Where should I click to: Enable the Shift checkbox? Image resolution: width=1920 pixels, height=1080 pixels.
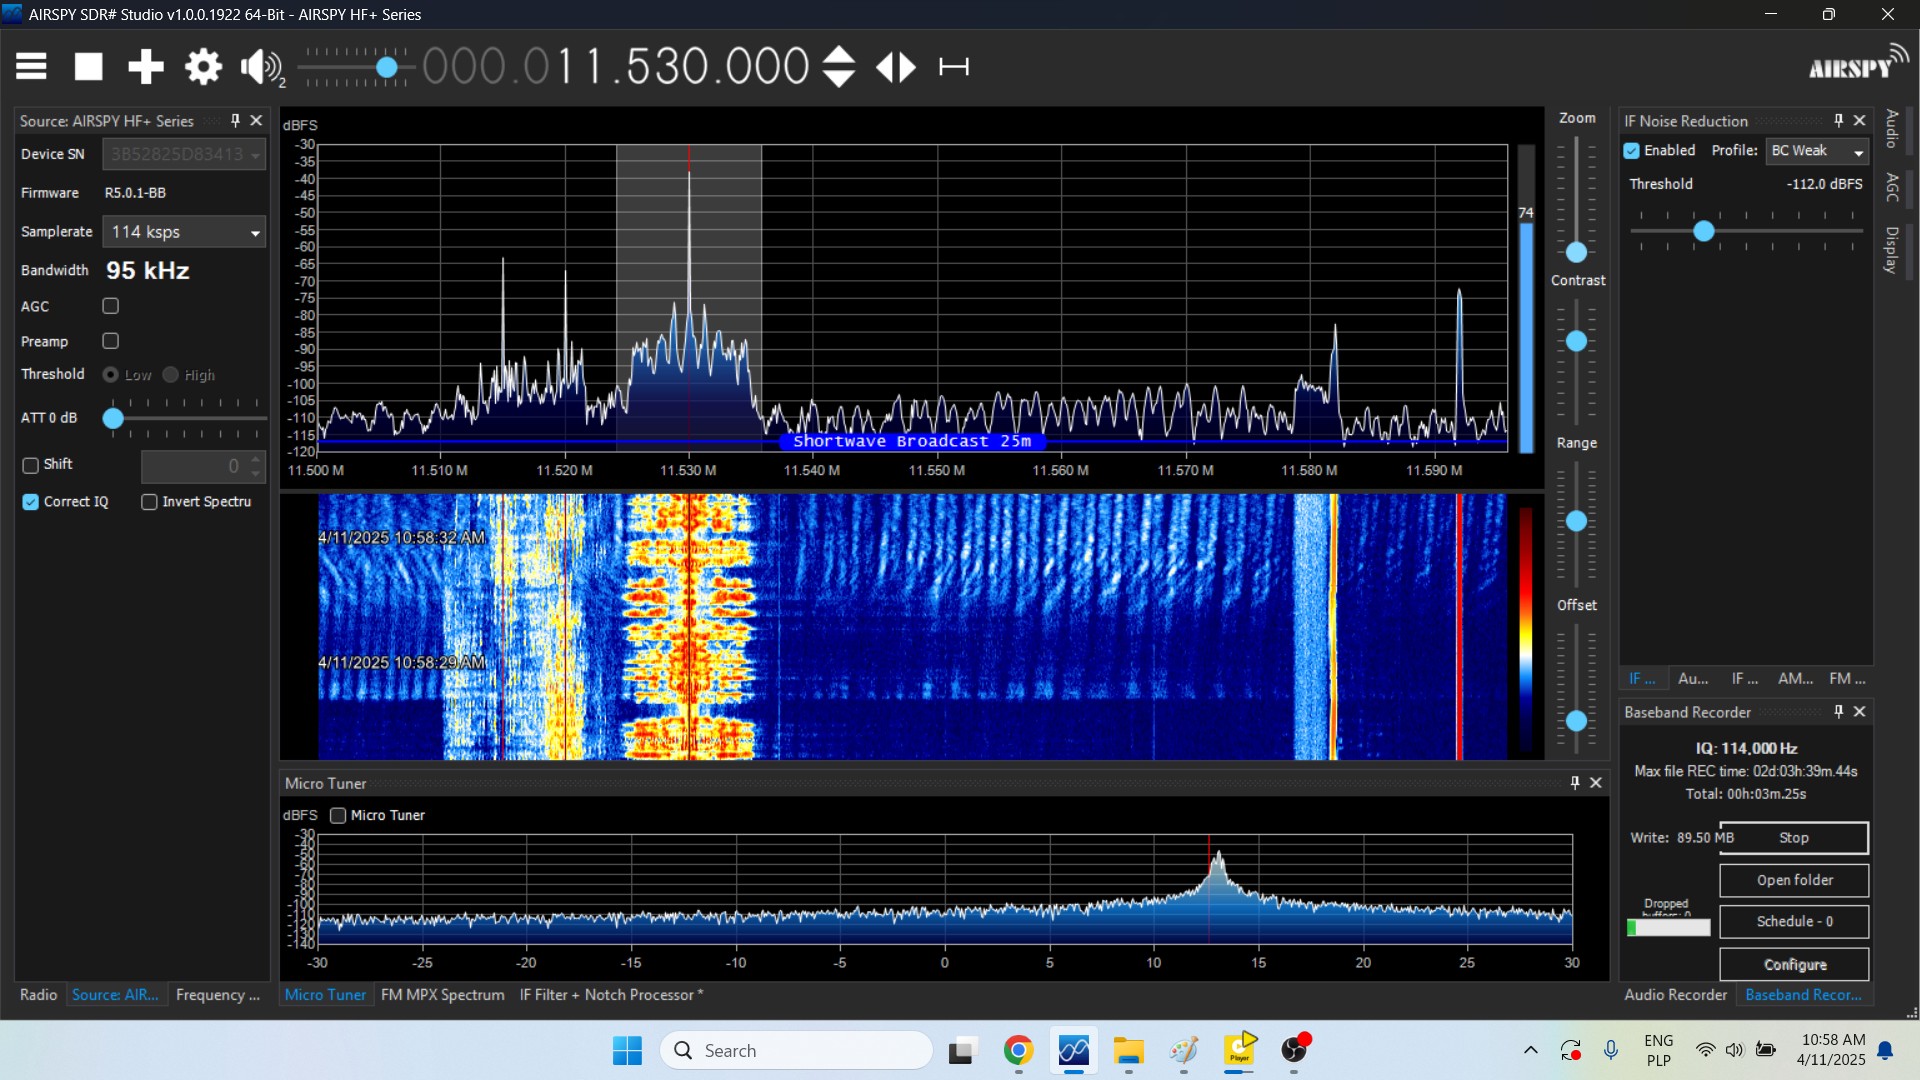[x=31, y=465]
